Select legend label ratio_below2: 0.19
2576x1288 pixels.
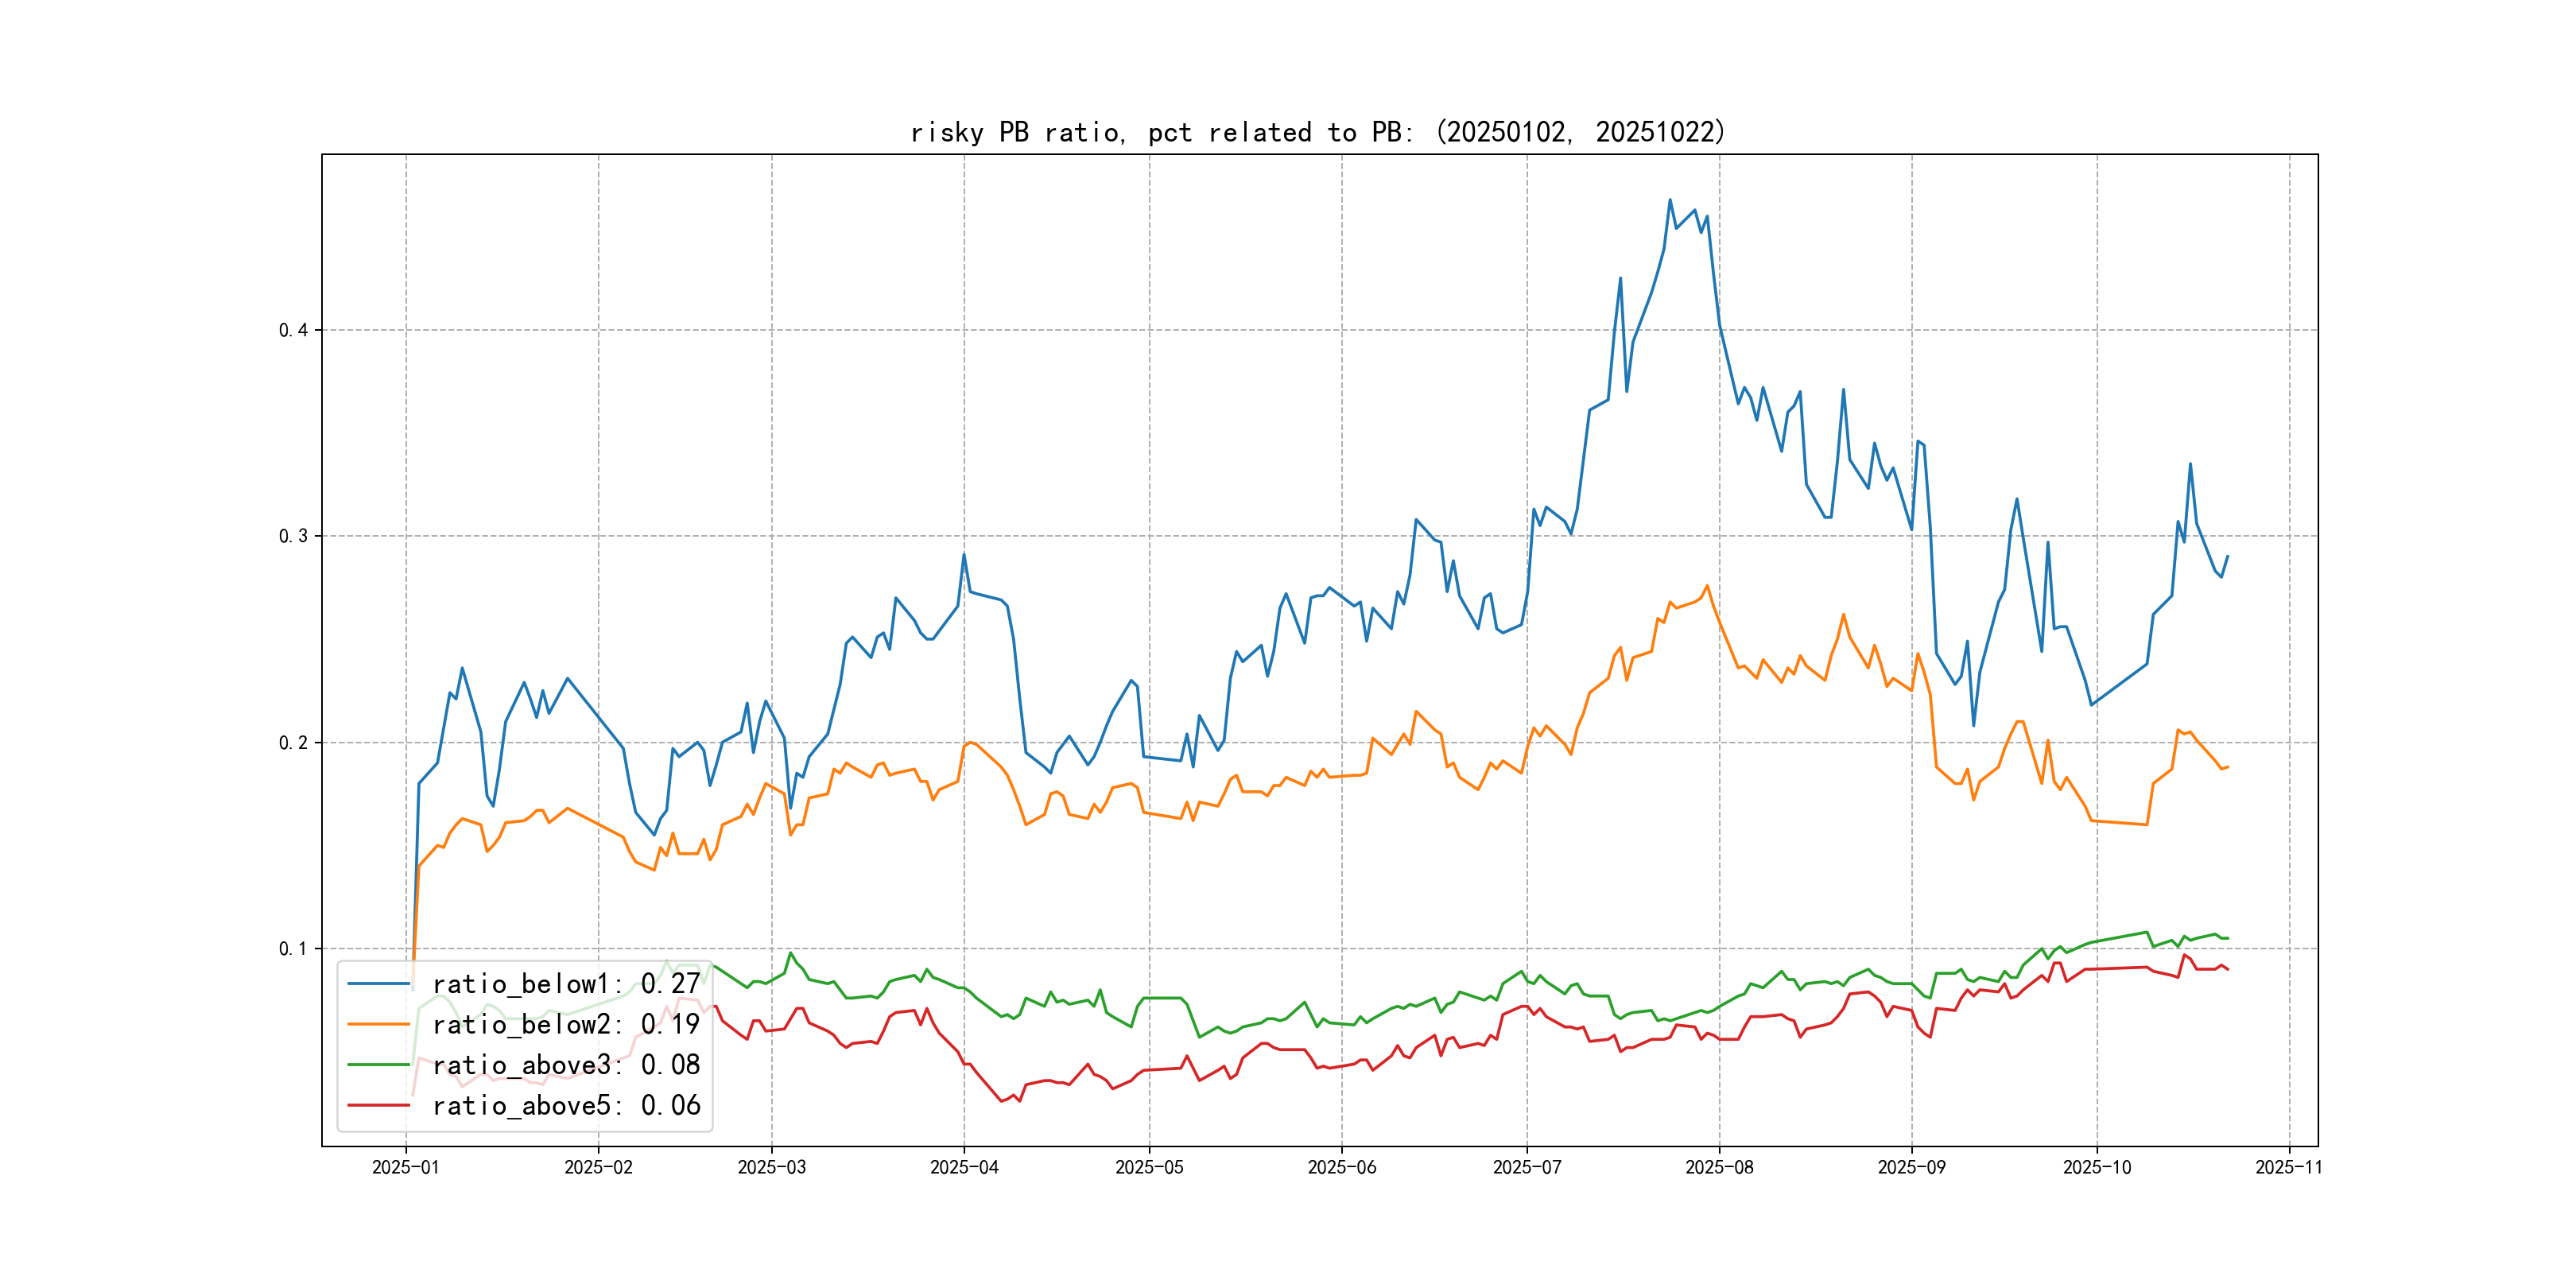(x=566, y=1024)
